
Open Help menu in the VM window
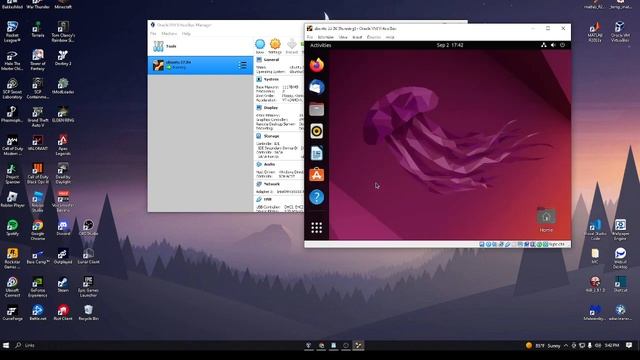tap(390, 37)
